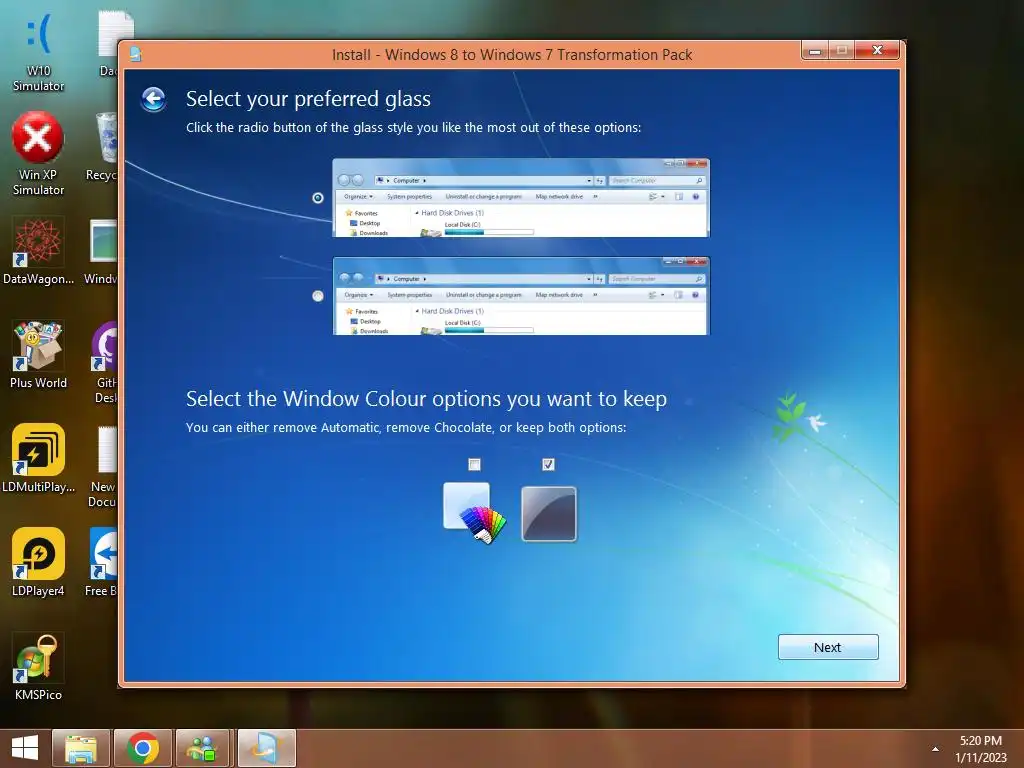Open the people app in taskbar
Image resolution: width=1024 pixels, height=768 pixels.
click(203, 748)
